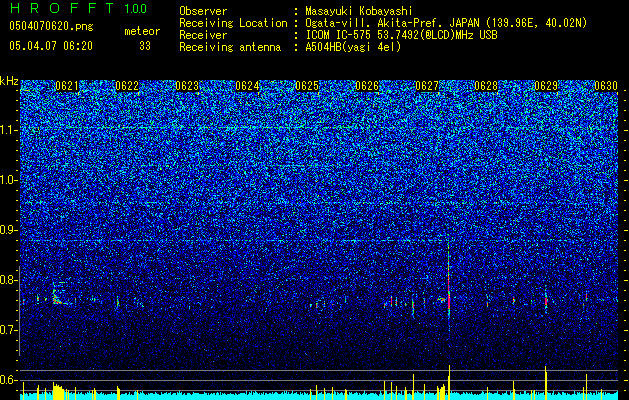Click the 0621 time marker

click(x=67, y=86)
